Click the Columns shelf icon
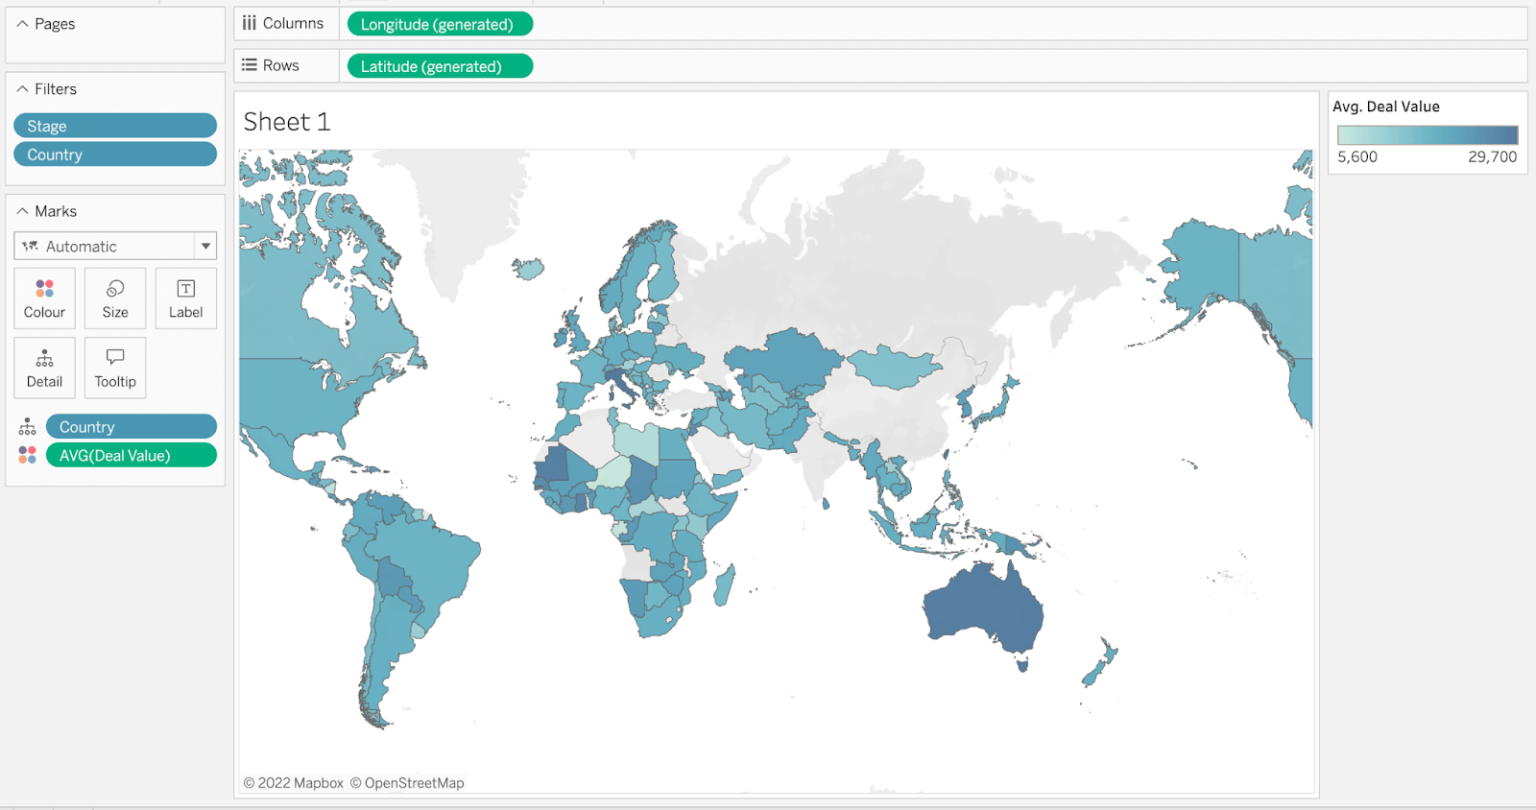Screen dimensions: 1536x810 pyautogui.click(x=248, y=22)
